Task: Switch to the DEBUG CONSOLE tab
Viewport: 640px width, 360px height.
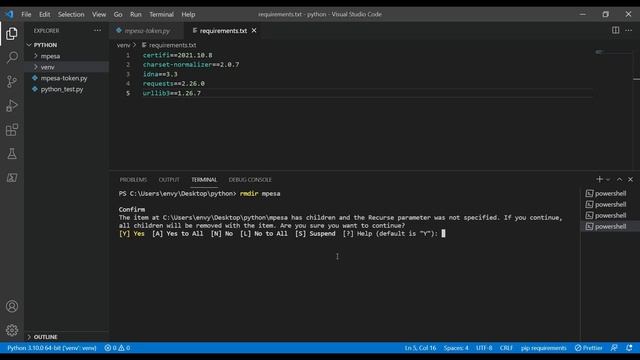Action: [250, 180]
